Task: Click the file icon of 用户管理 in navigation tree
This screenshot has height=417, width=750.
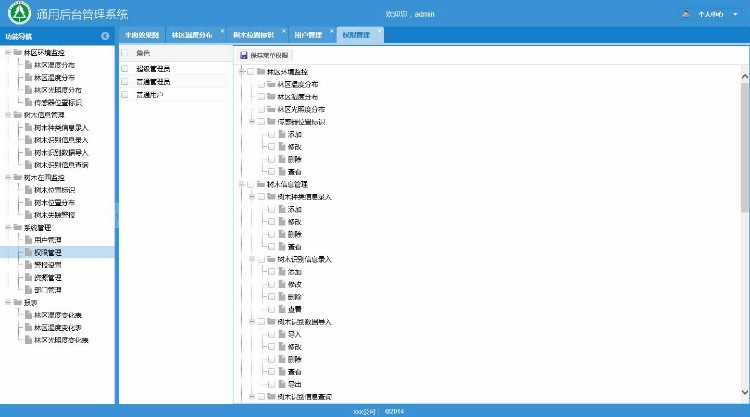Action: (x=28, y=240)
